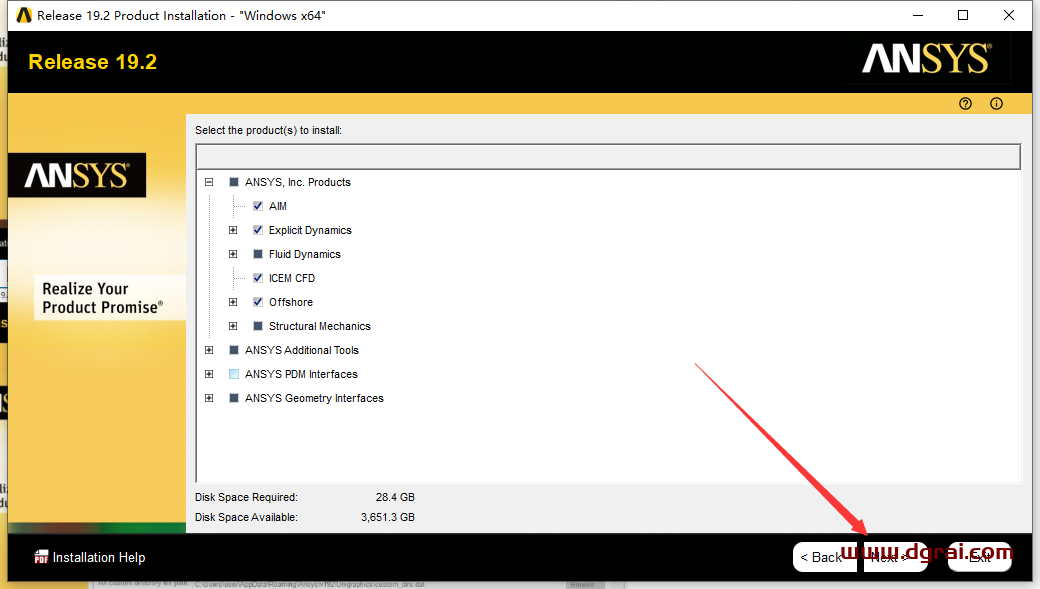
Task: Click the '3,651.3 GB' disk space available value
Action: click(x=388, y=517)
